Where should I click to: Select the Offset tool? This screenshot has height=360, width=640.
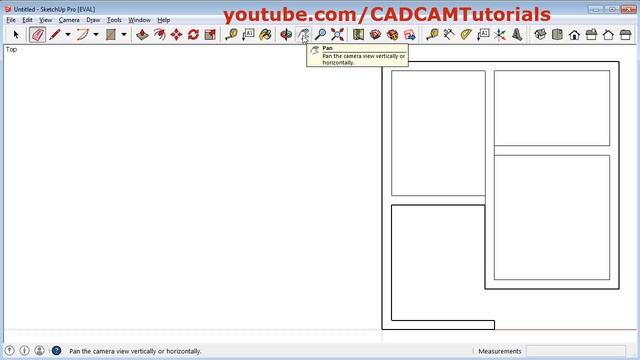click(159, 35)
